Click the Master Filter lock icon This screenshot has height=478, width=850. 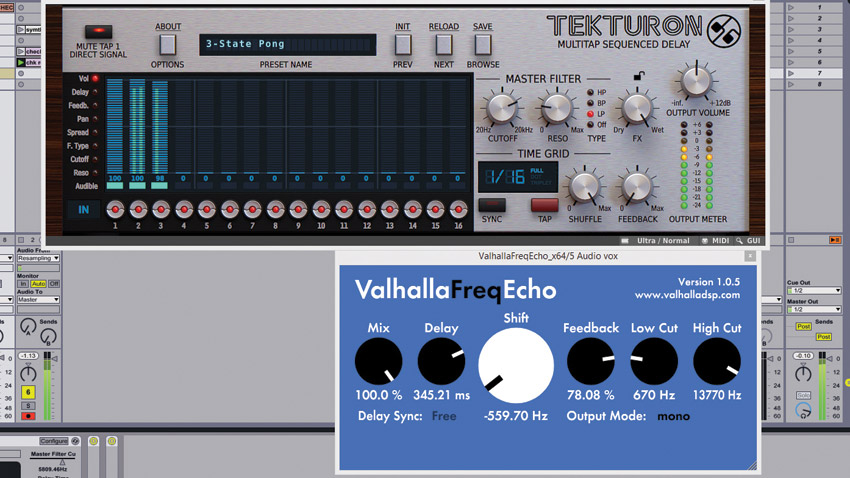pos(639,76)
